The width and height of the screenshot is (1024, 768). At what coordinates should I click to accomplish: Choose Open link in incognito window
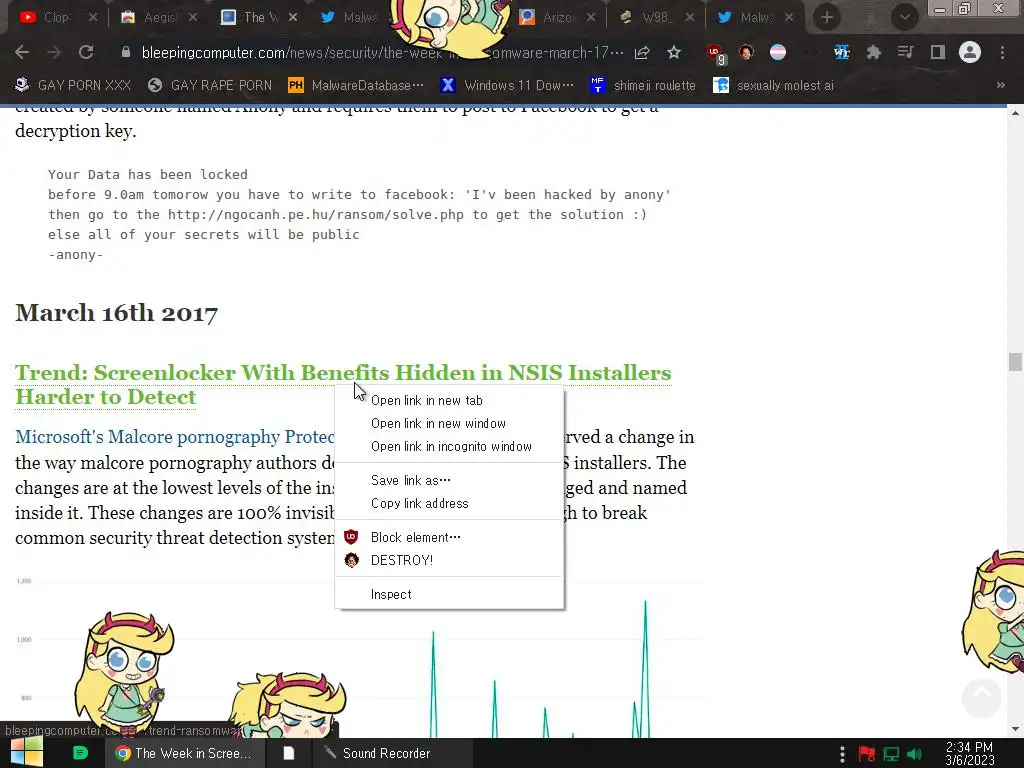tap(449, 447)
